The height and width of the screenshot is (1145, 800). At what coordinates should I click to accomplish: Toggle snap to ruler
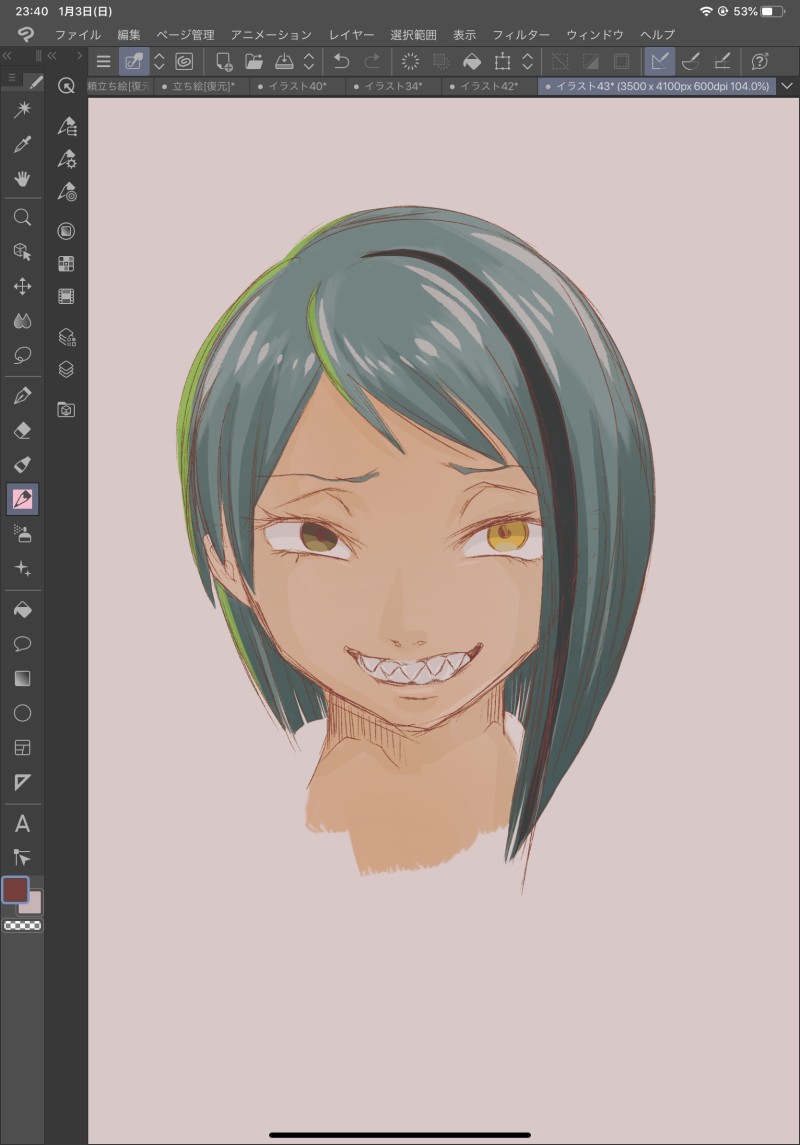click(x=659, y=61)
